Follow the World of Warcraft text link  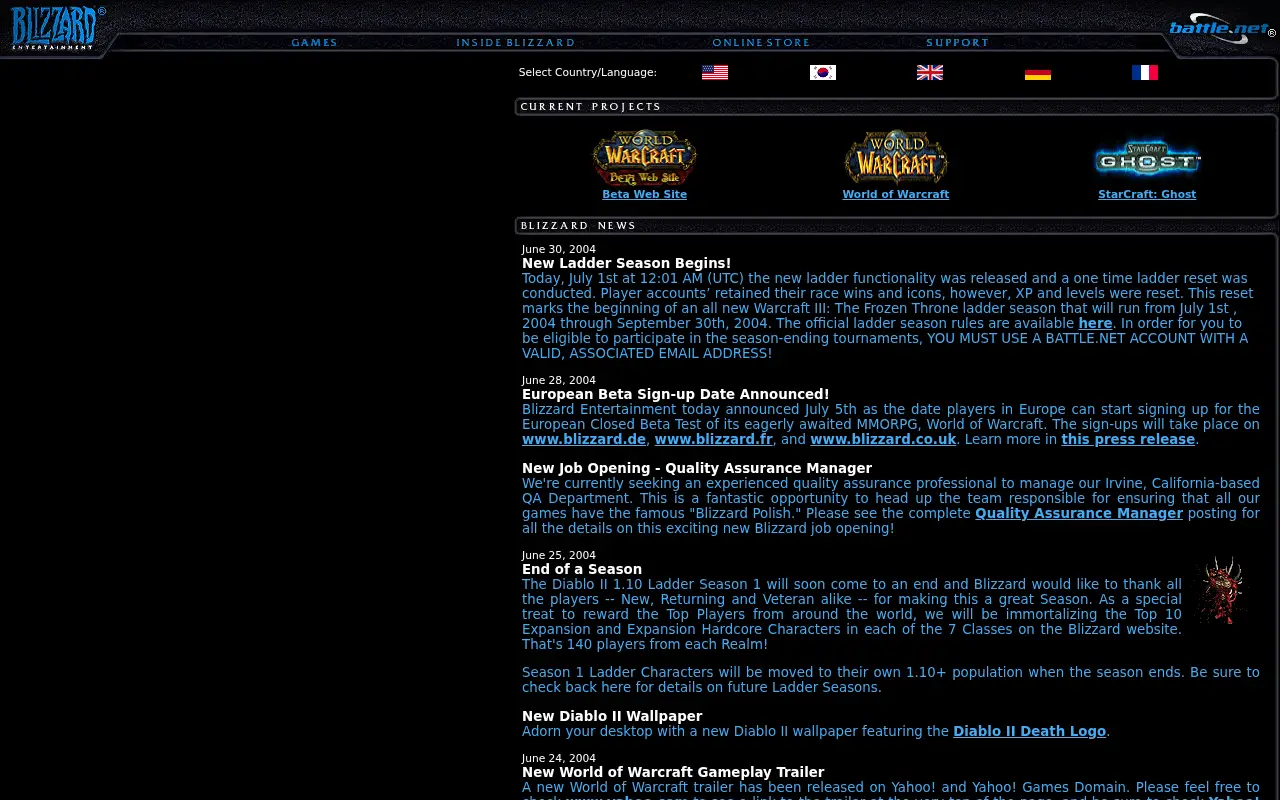click(896, 194)
